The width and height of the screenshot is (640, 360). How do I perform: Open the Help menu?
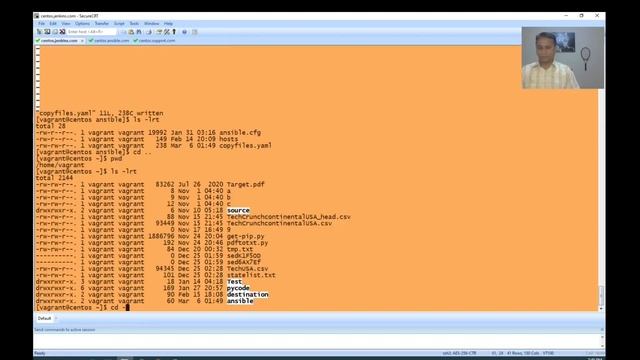click(168, 24)
